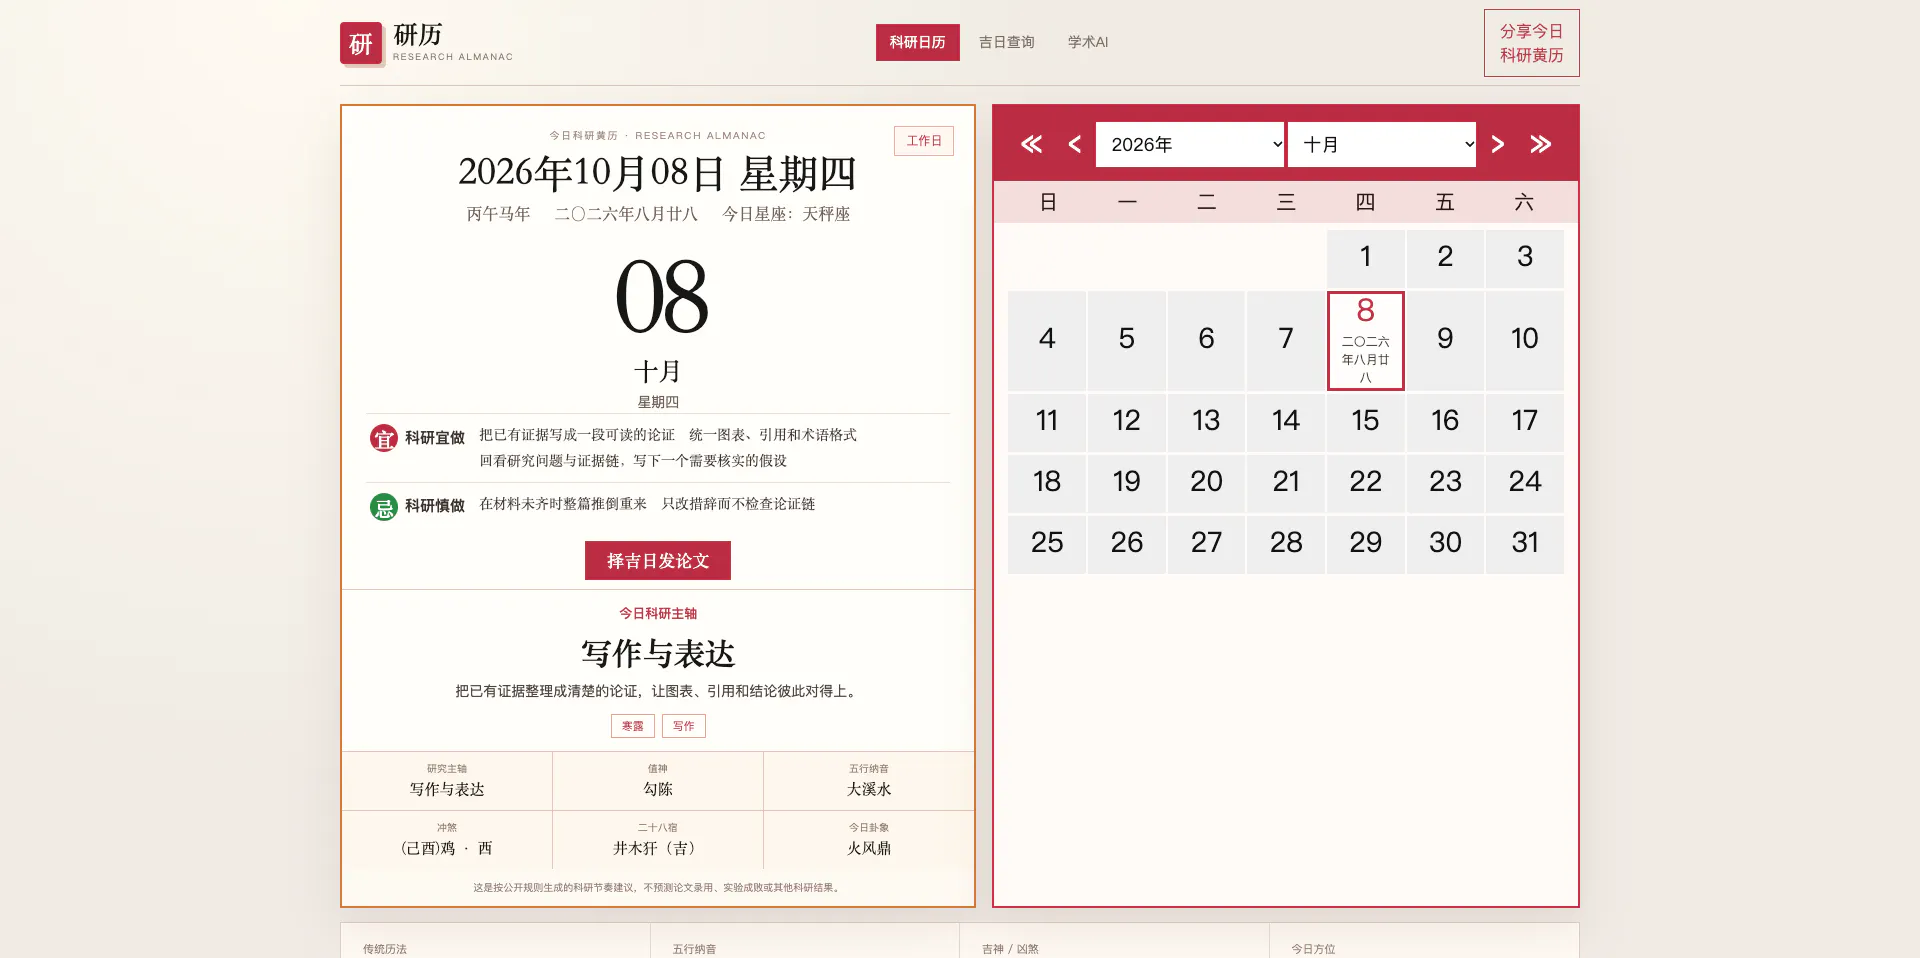Click the 写作 tag

(x=684, y=726)
